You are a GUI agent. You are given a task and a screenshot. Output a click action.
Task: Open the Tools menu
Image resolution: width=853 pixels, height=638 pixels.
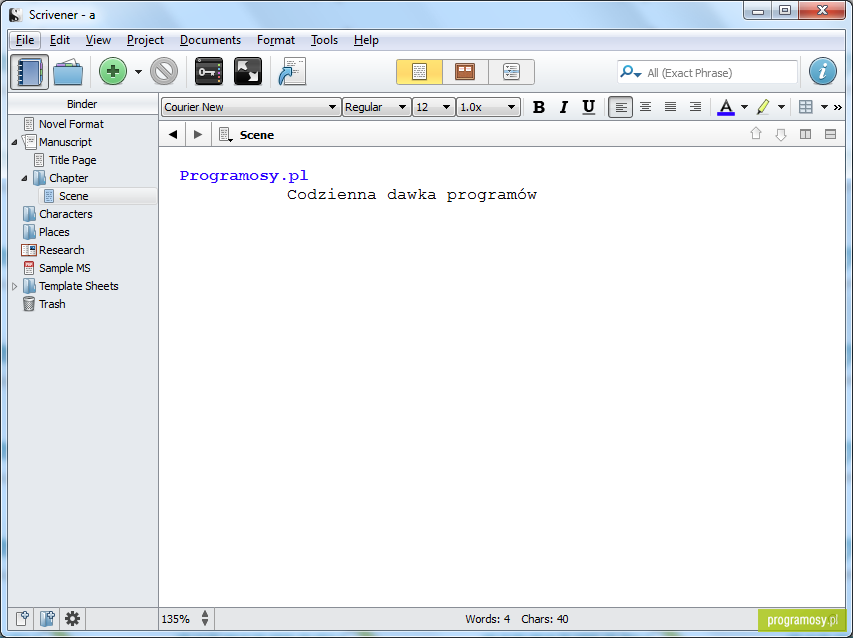tap(324, 40)
